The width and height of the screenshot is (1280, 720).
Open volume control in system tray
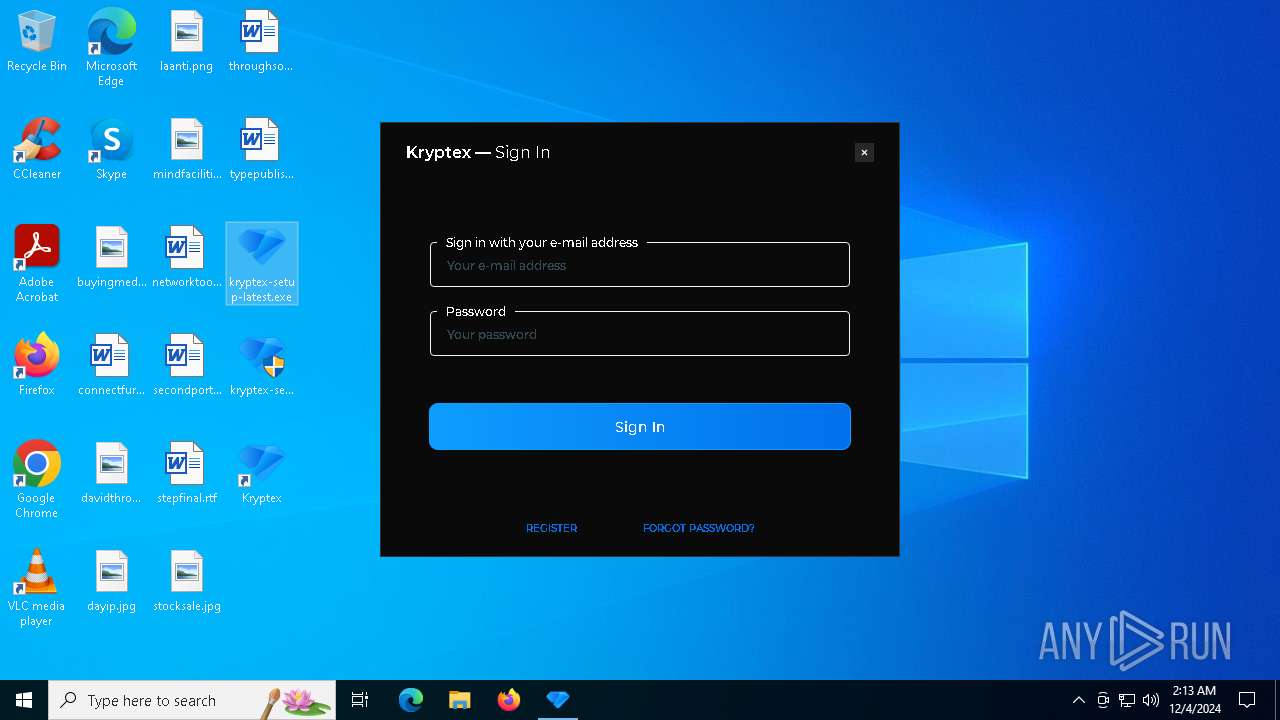pos(1151,700)
